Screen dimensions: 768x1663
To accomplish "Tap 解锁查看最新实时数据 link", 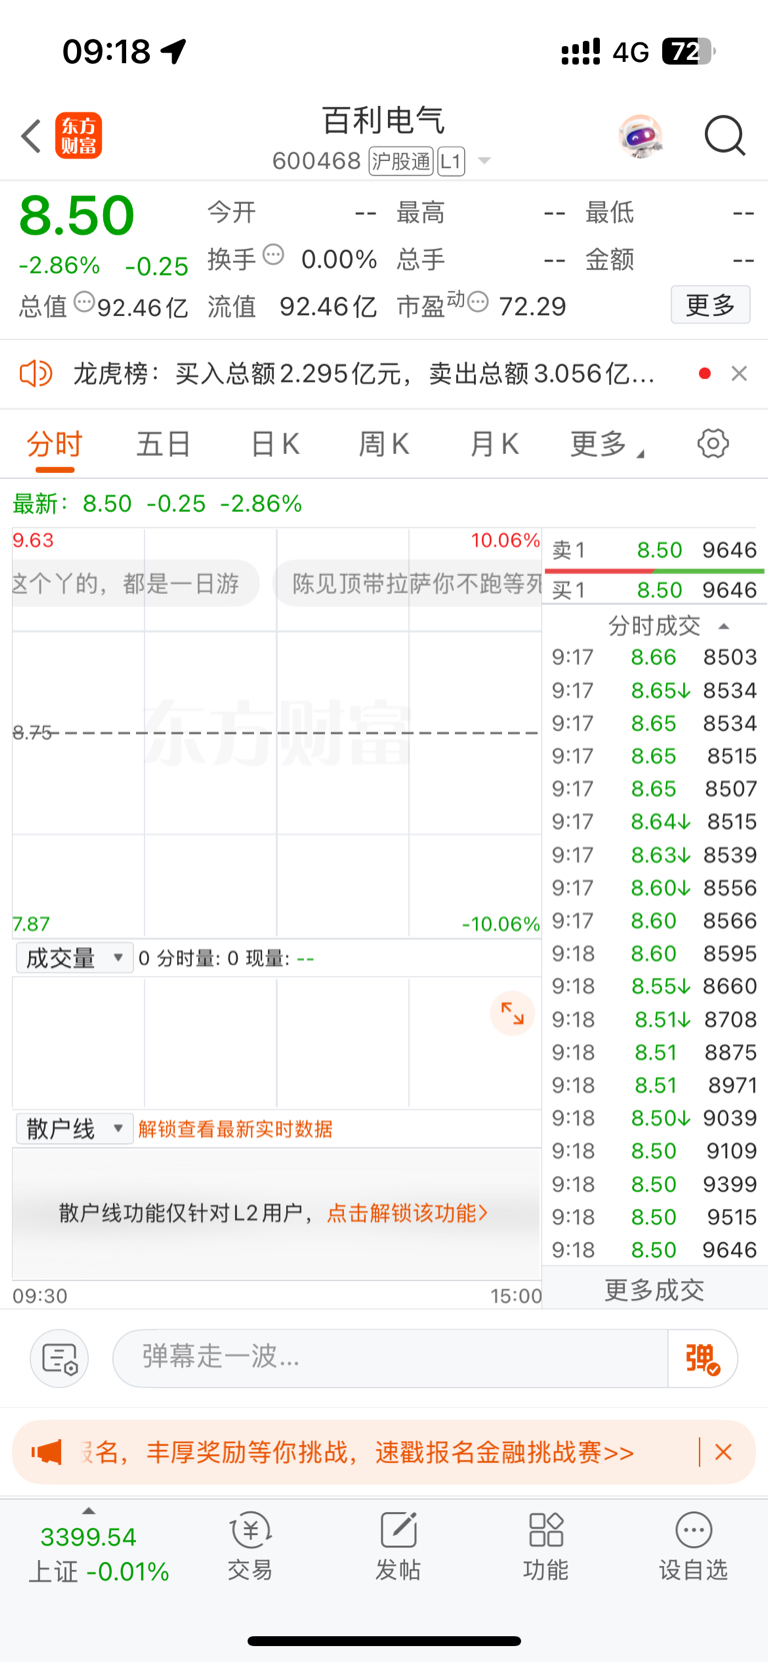I will (x=236, y=1129).
